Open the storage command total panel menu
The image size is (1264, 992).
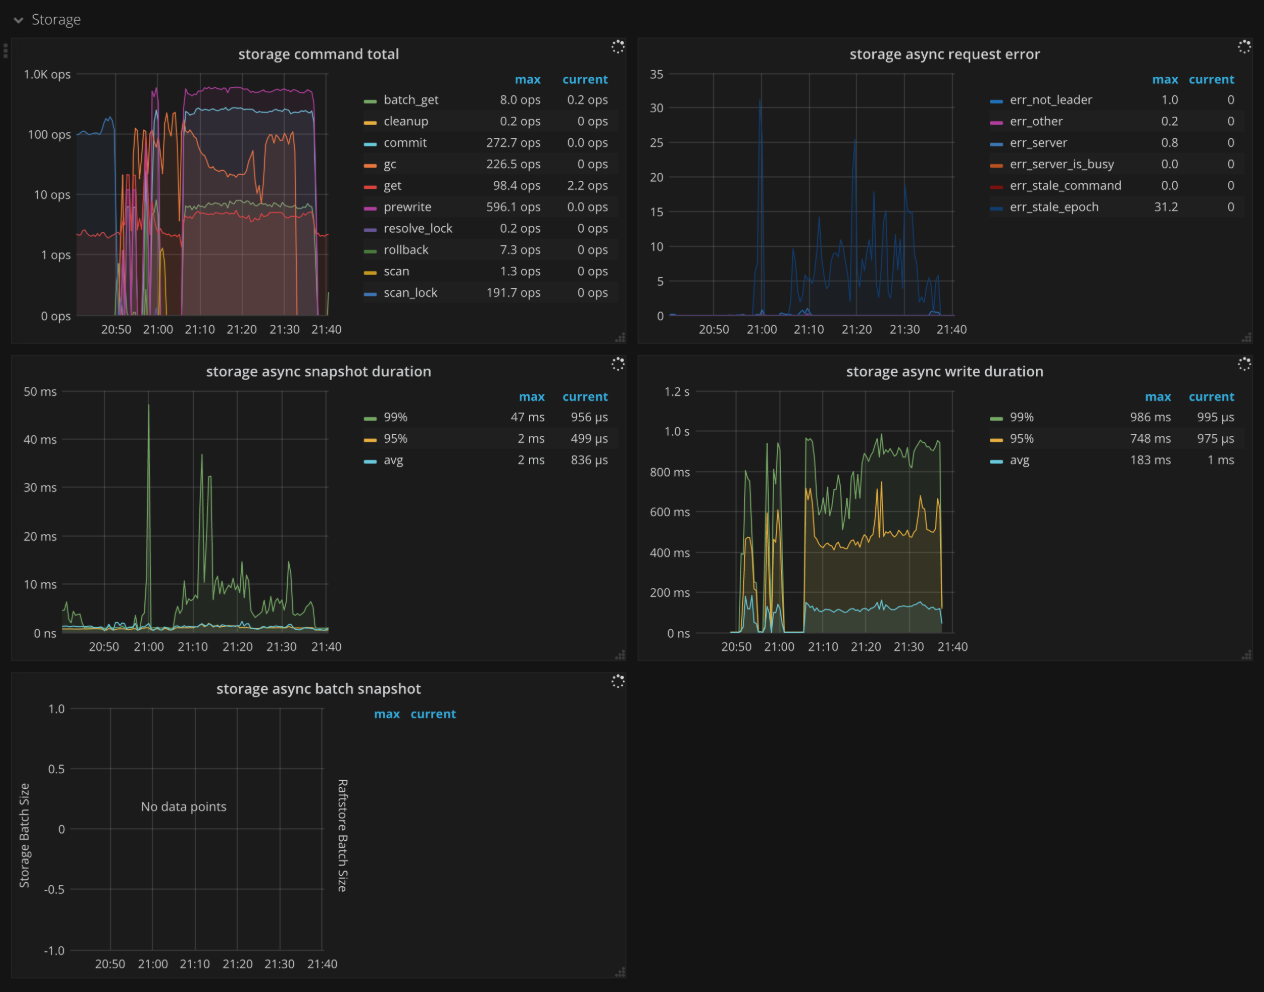pos(318,54)
